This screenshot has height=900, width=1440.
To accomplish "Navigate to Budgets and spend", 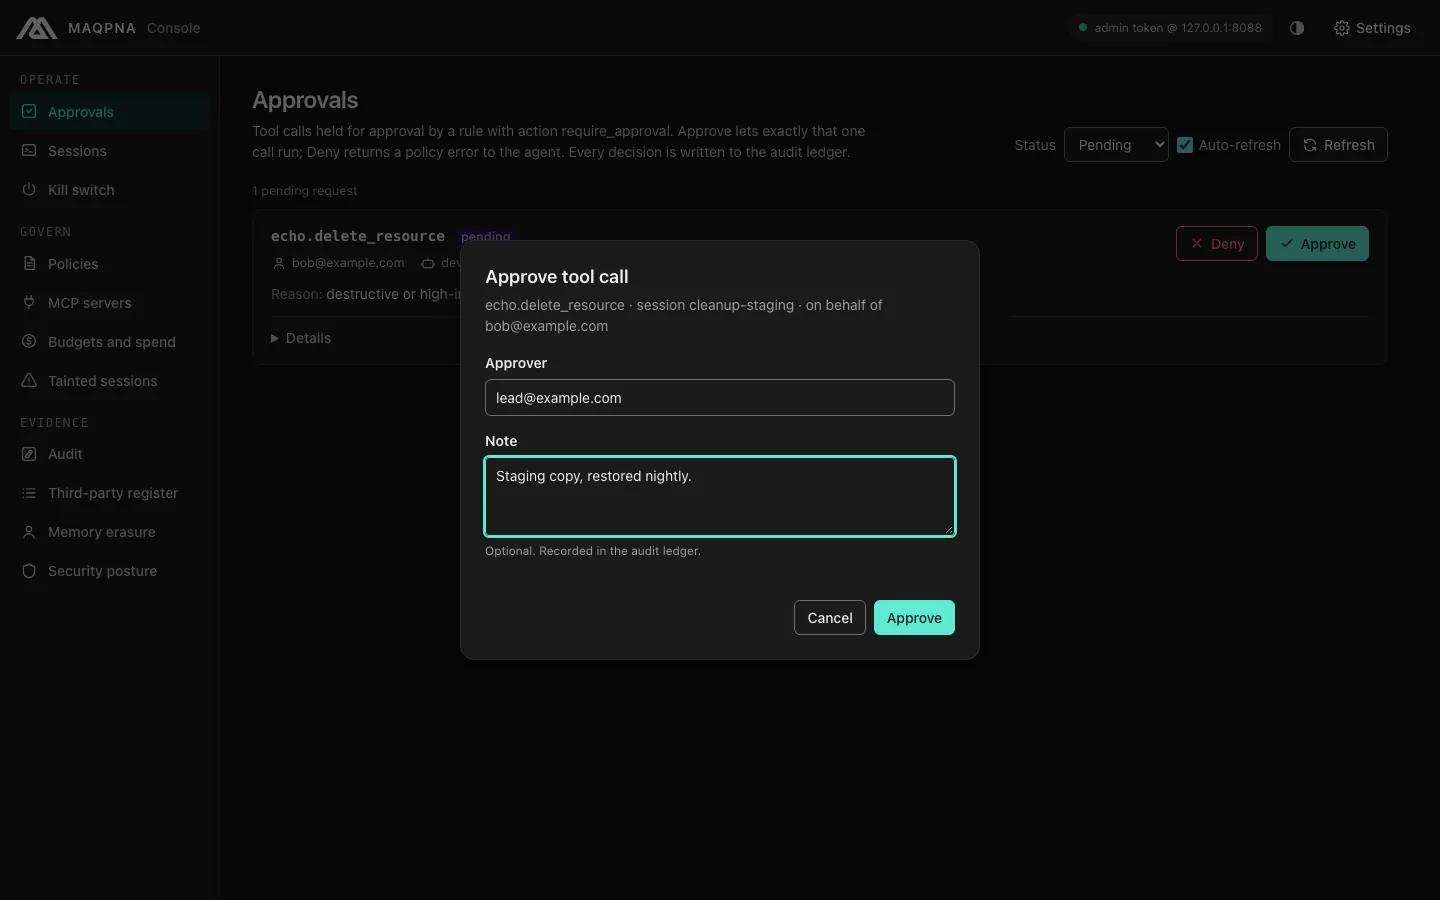I will pos(109,342).
